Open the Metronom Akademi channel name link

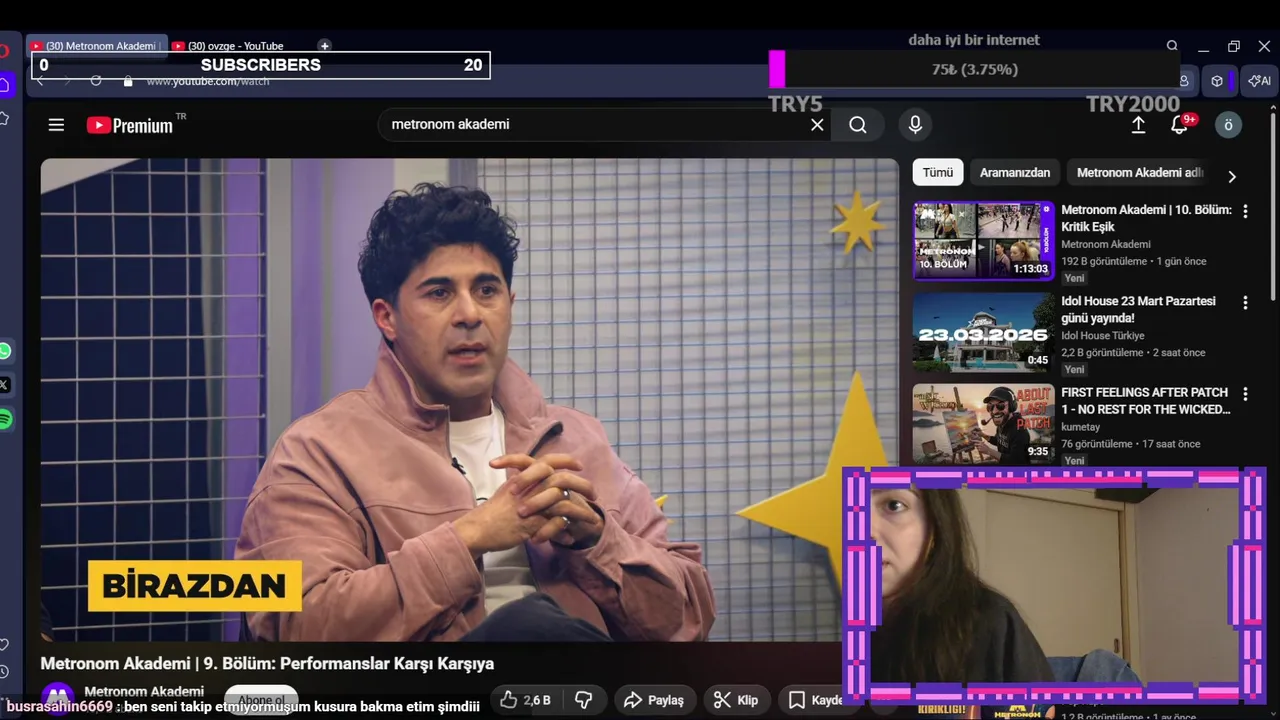[x=144, y=691]
